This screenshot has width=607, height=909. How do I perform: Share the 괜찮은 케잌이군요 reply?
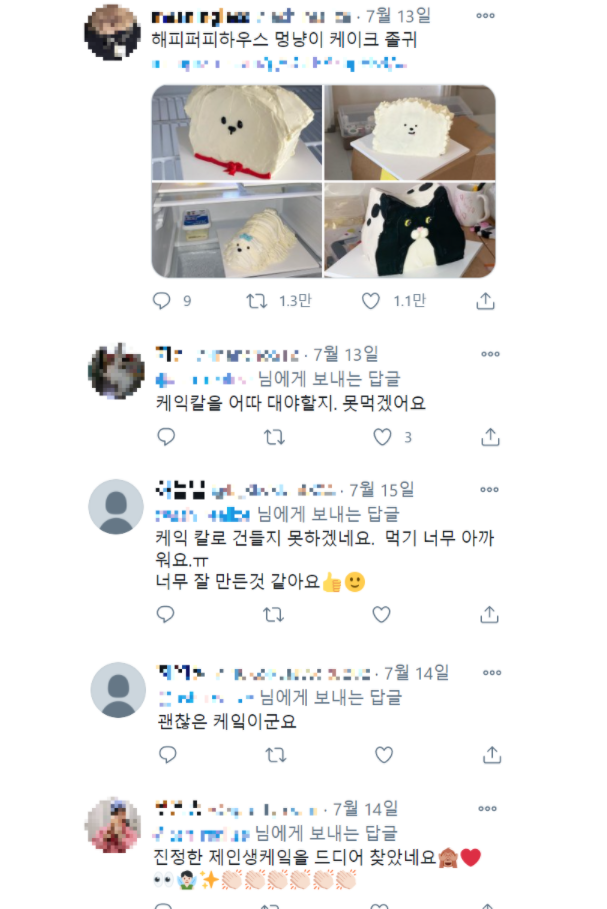coord(492,755)
